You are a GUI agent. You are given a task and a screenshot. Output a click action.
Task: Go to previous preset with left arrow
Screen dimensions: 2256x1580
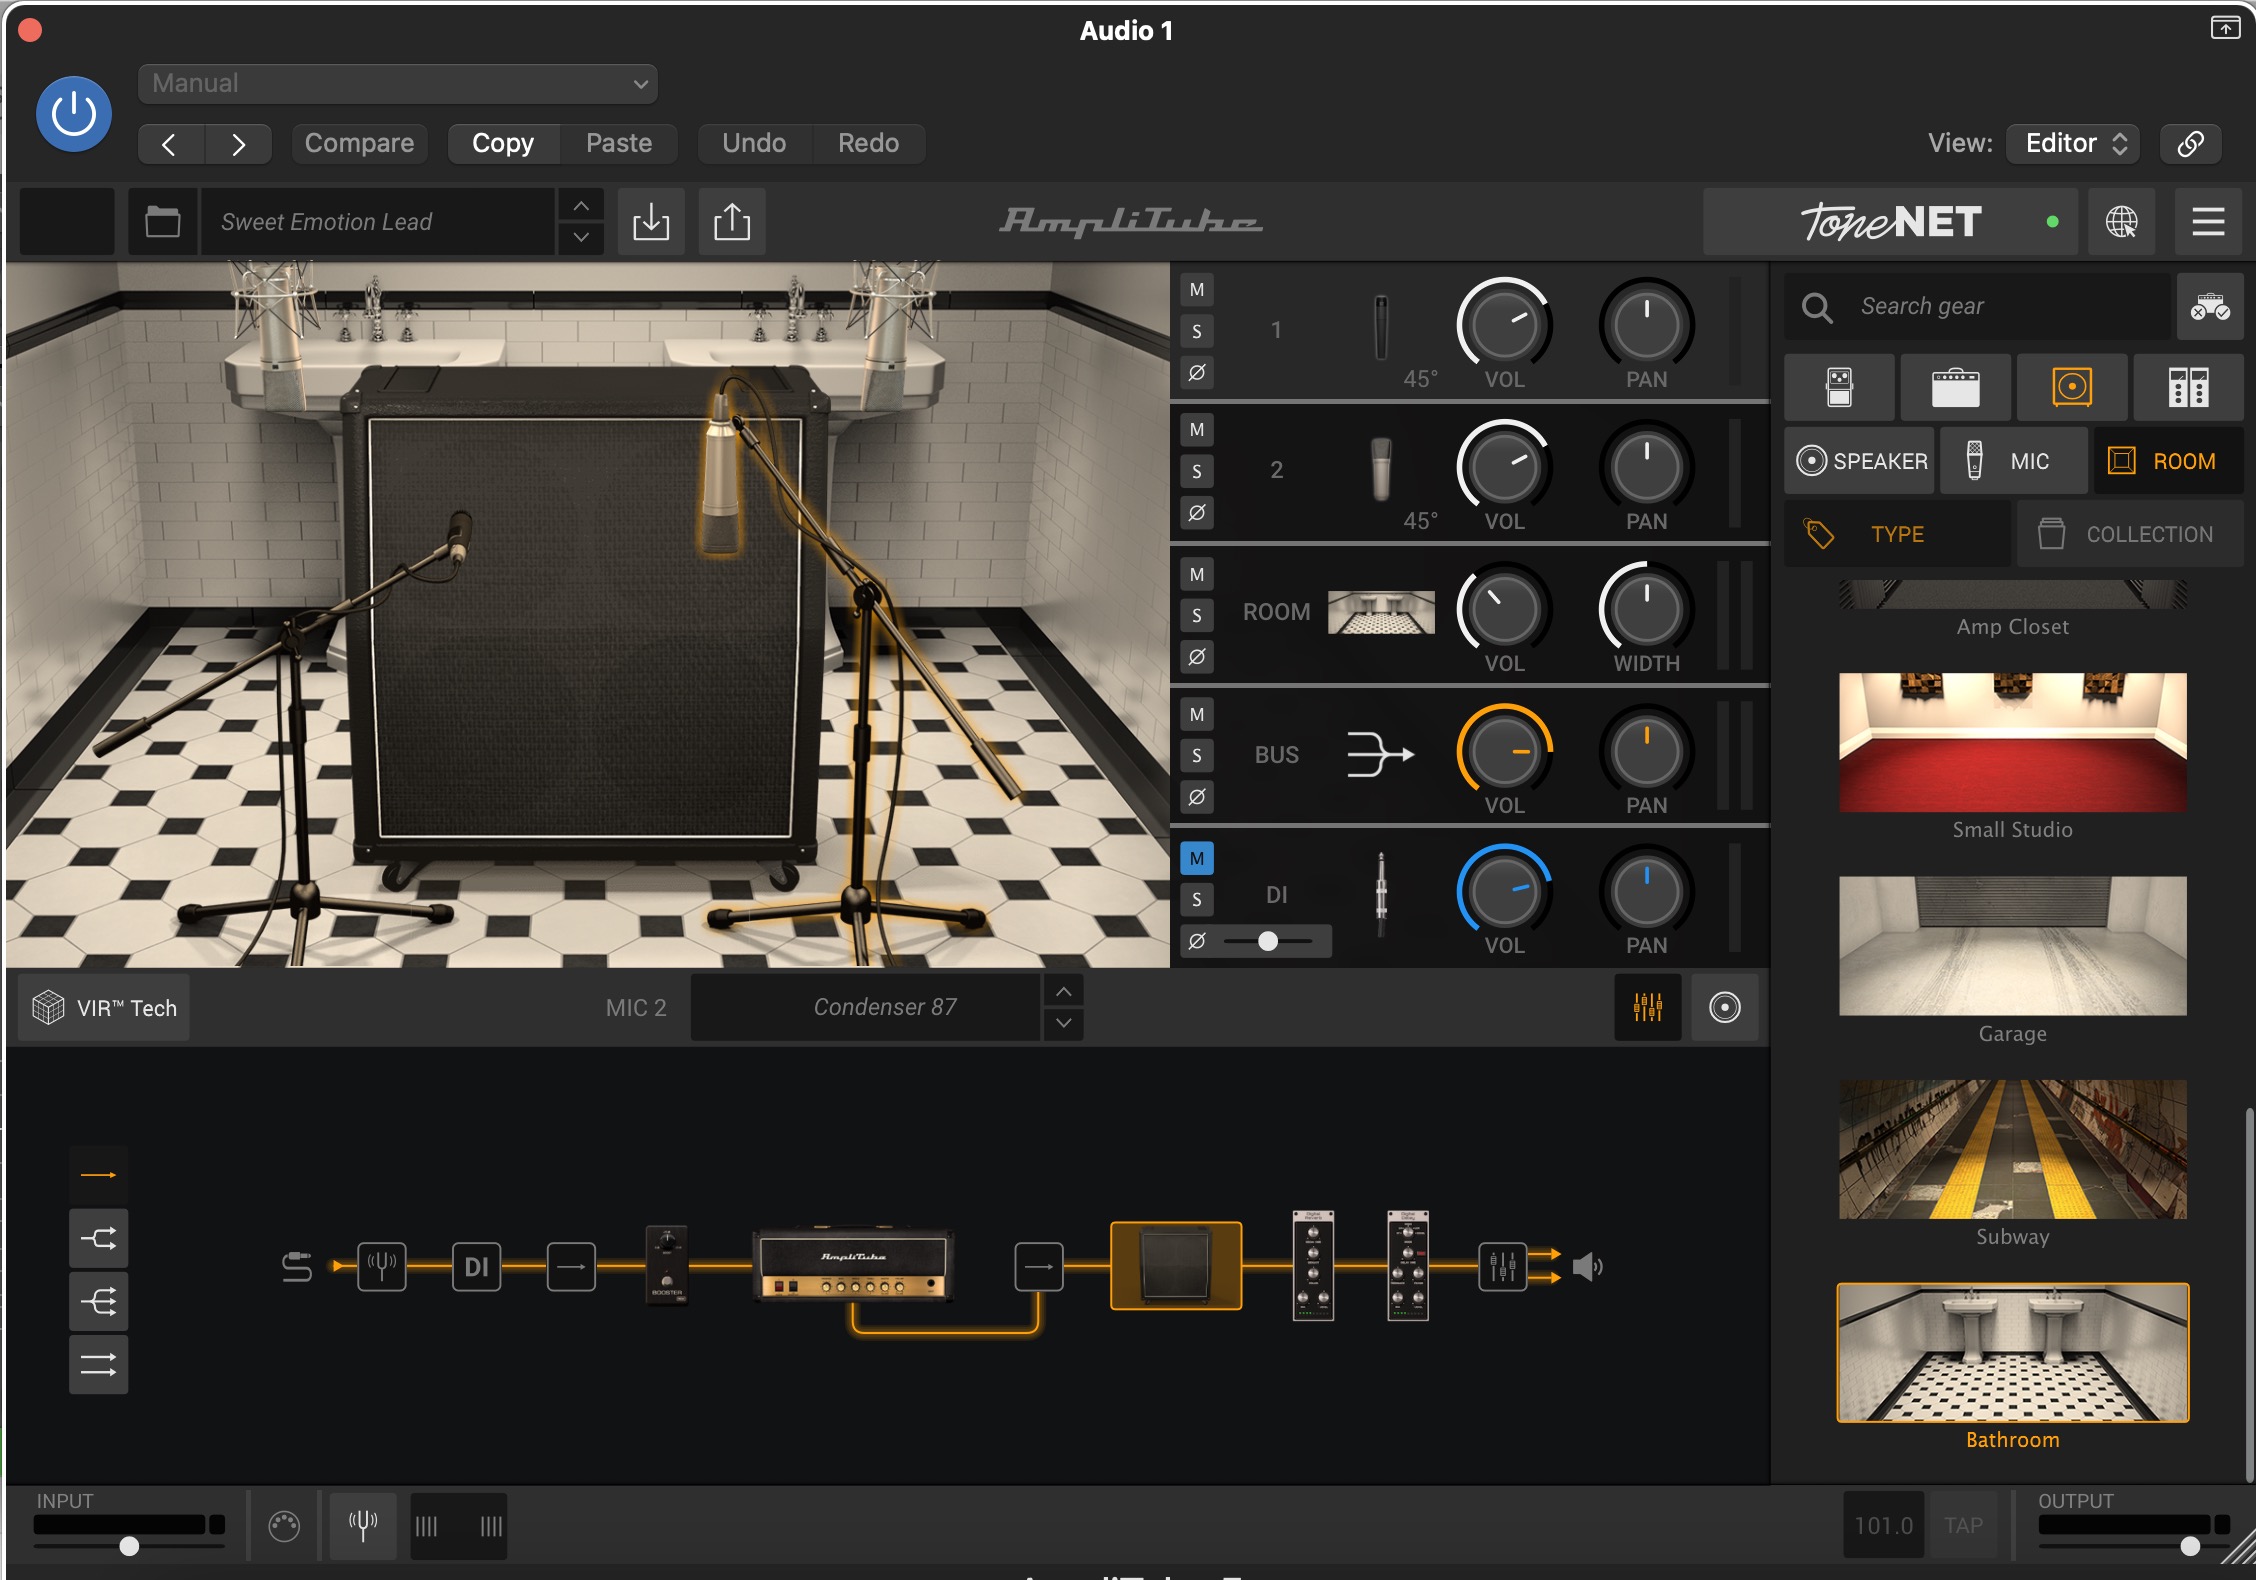(170, 144)
